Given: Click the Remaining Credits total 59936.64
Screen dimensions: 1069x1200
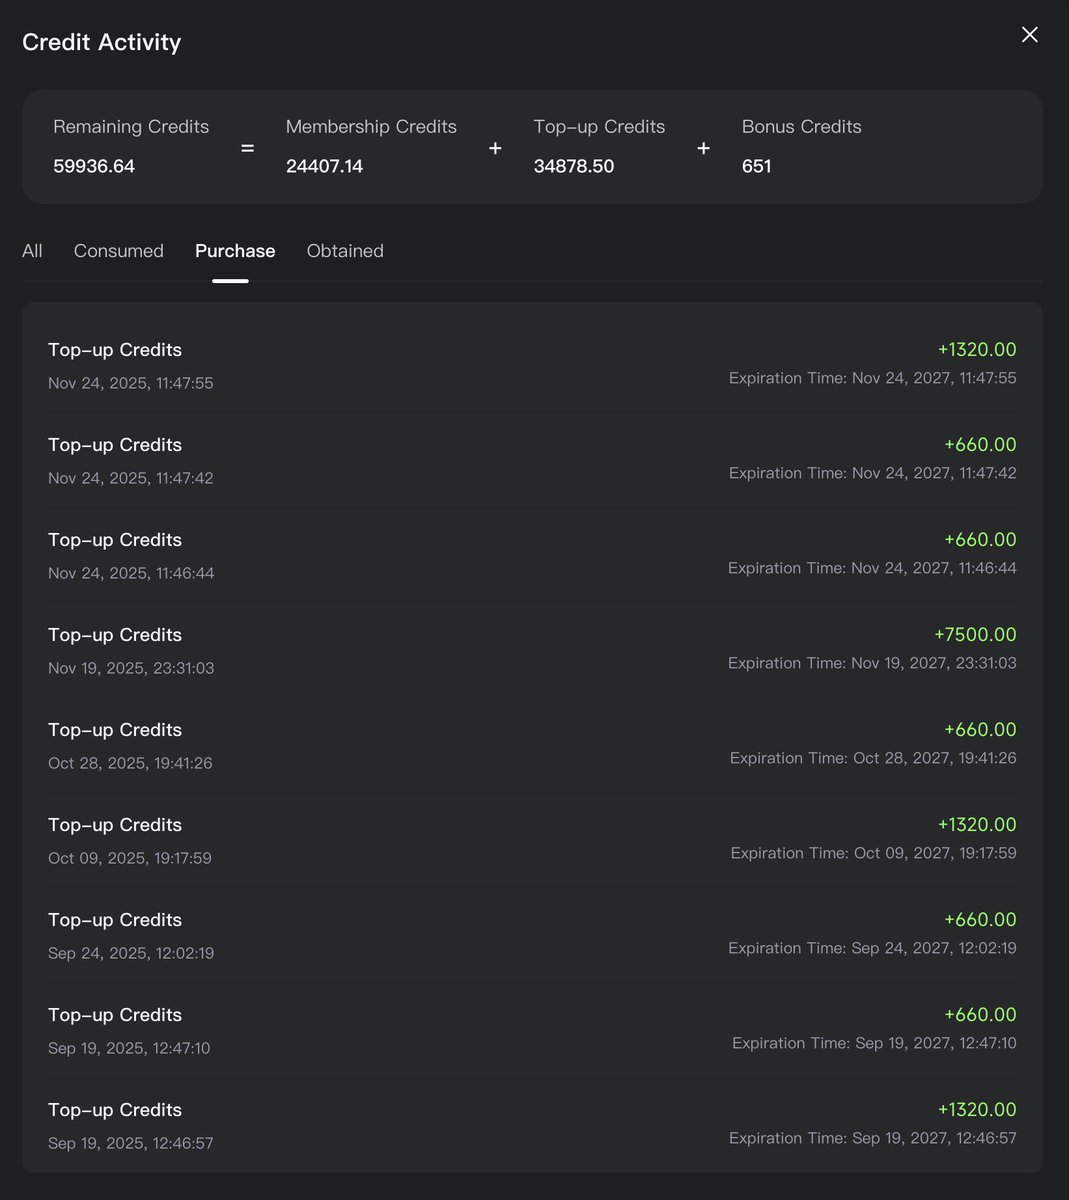Looking at the screenshot, I should click(94, 166).
